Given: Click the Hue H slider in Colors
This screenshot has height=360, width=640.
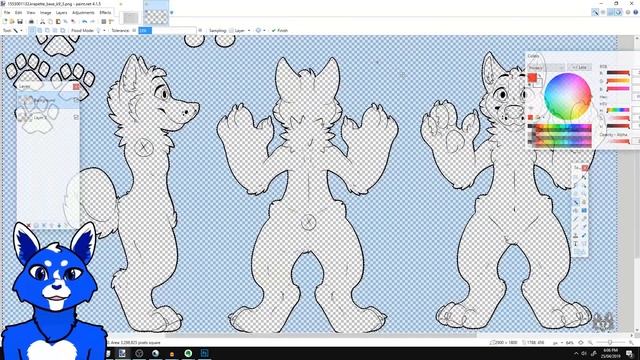Looking at the screenshot, I should 618,110.
